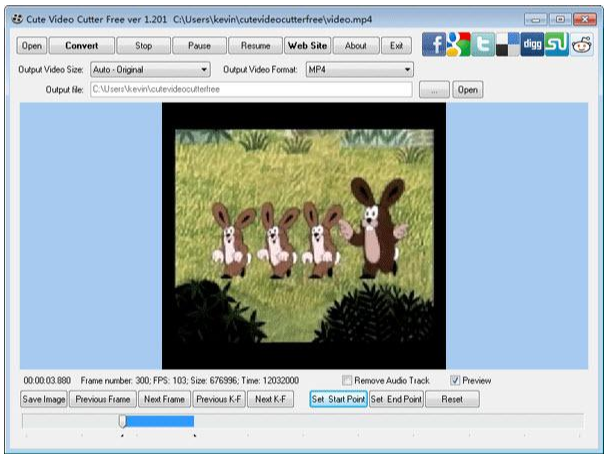The width and height of the screenshot is (608, 457).
Task: Share via the Reddit alien icon
Action: tap(582, 45)
